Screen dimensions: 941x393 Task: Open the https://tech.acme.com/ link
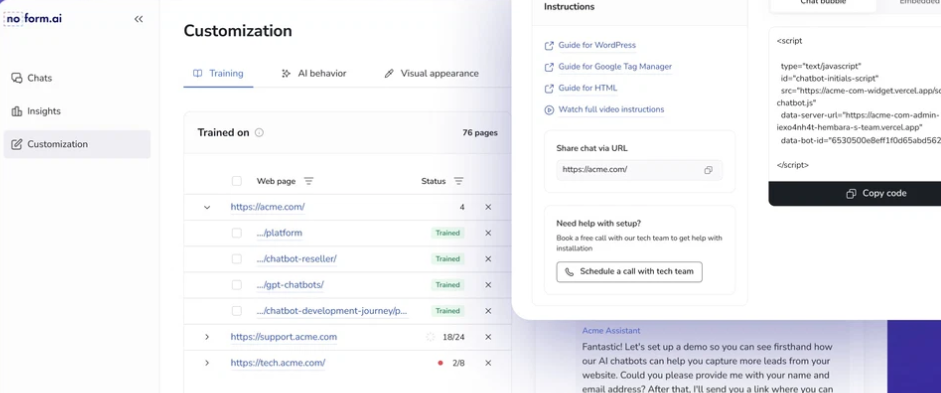(x=278, y=363)
